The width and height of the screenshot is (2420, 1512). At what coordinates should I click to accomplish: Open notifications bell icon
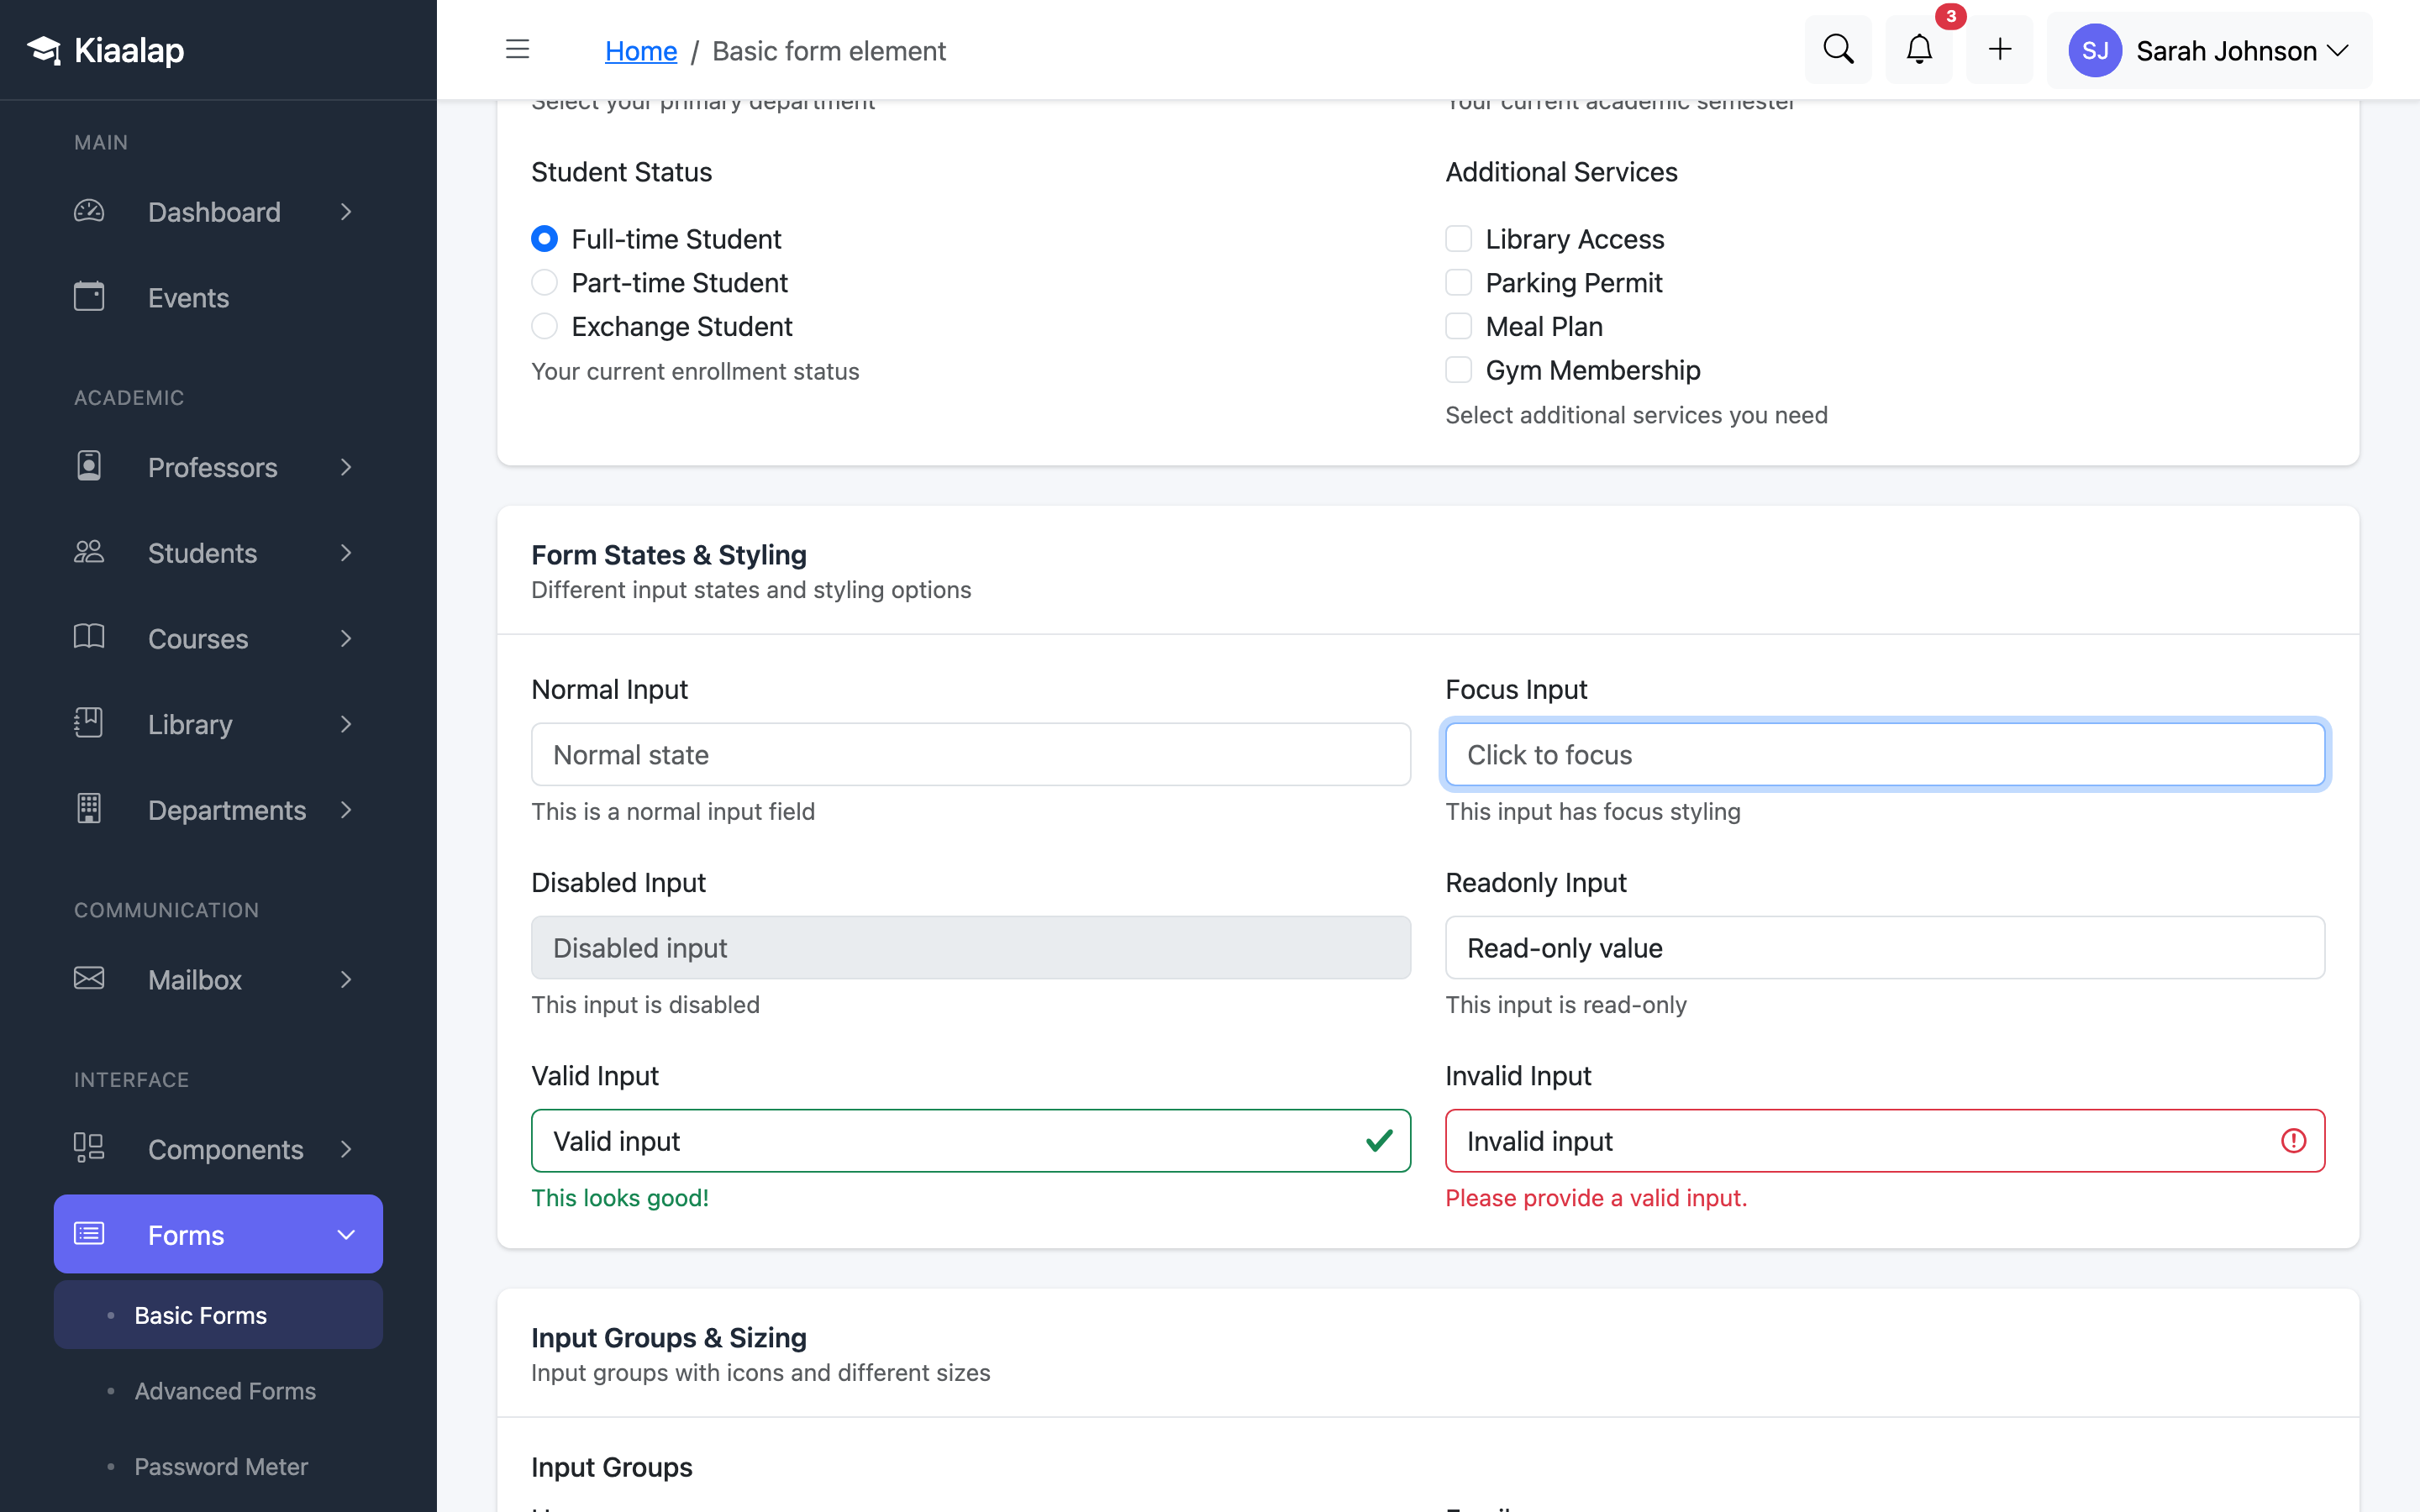coord(1919,50)
